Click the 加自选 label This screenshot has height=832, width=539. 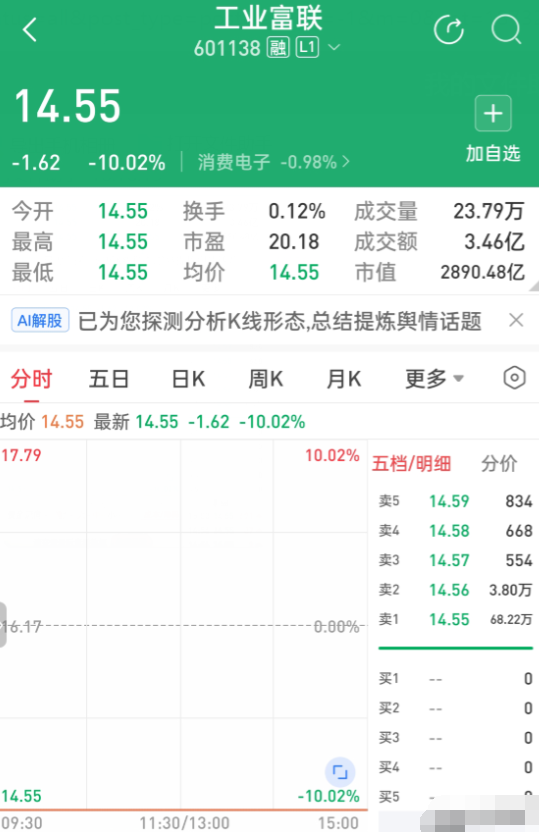tap(493, 153)
